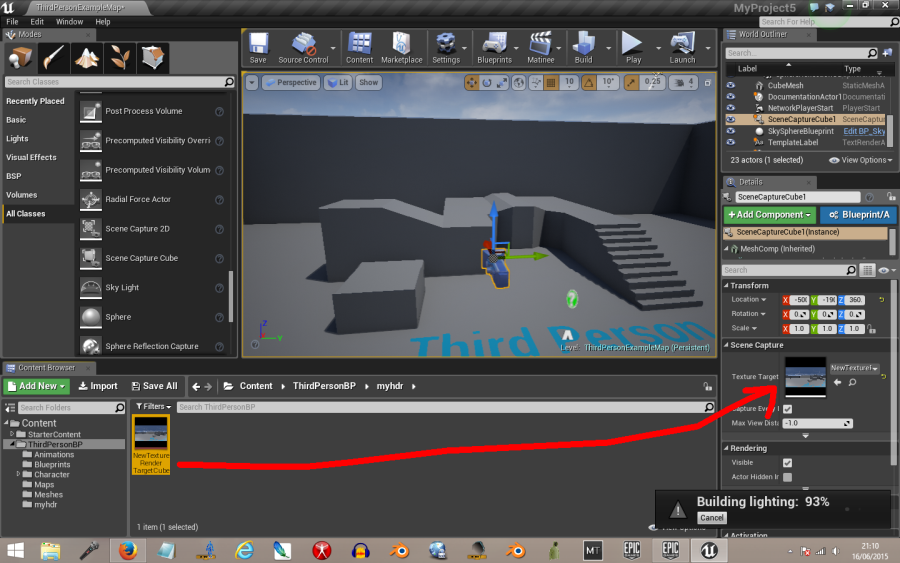
Task: Open the View Options dropdown in Outliner
Action: (x=861, y=160)
